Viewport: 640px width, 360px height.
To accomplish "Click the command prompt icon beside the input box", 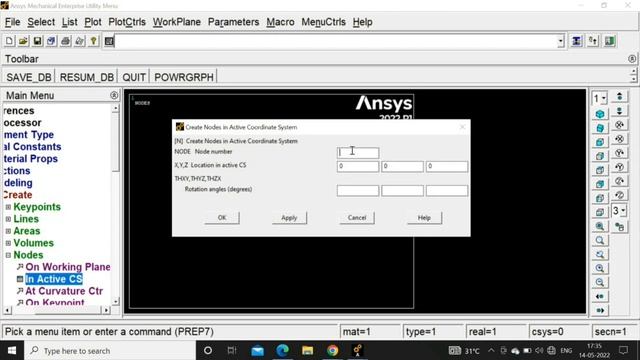I will click(109, 41).
